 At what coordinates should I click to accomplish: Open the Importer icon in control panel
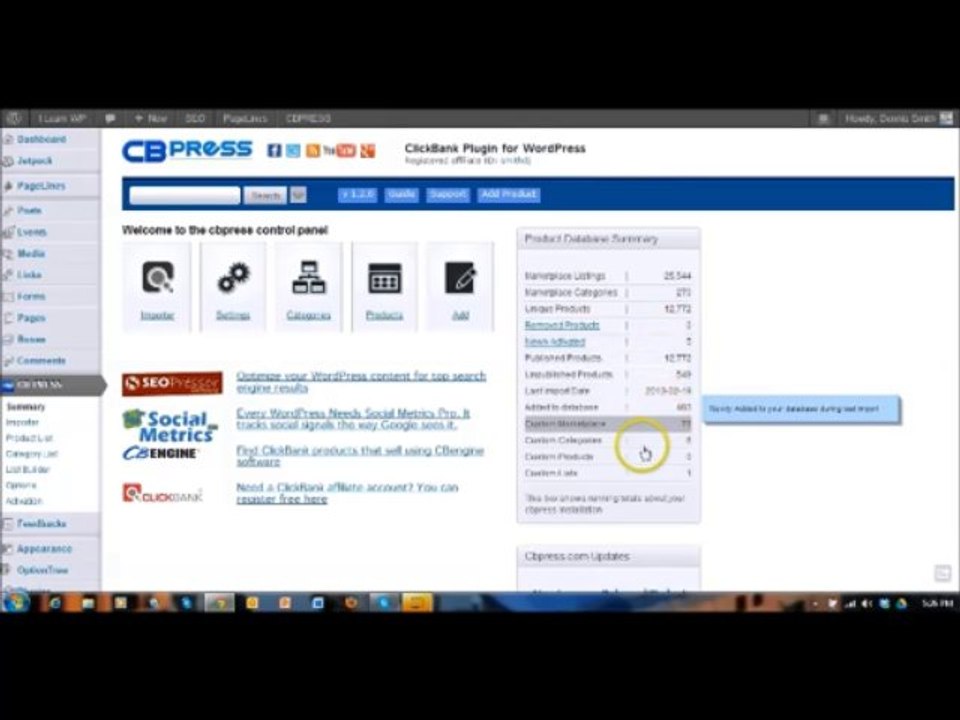pyautogui.click(x=157, y=277)
